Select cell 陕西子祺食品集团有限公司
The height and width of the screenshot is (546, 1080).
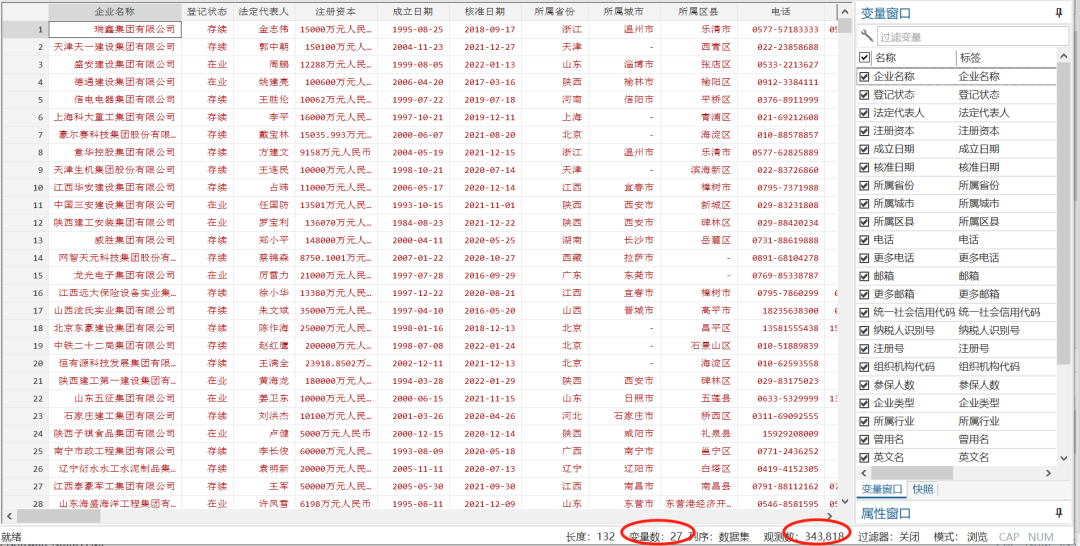tap(115, 434)
